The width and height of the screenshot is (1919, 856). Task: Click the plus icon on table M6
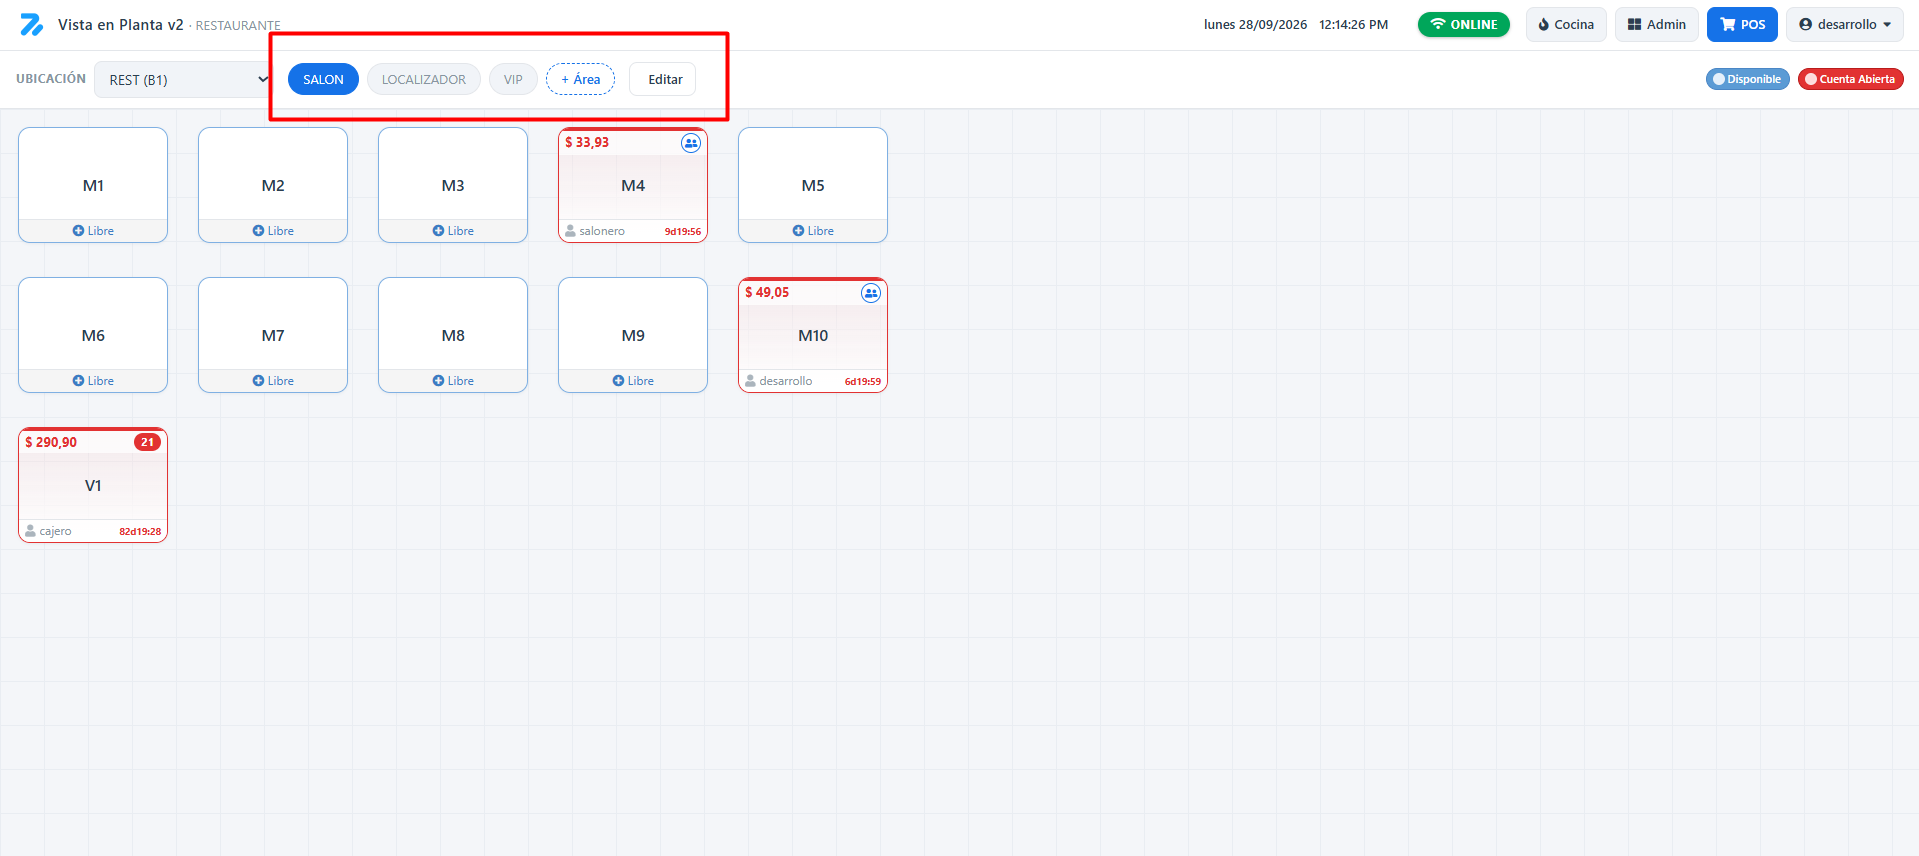click(78, 381)
